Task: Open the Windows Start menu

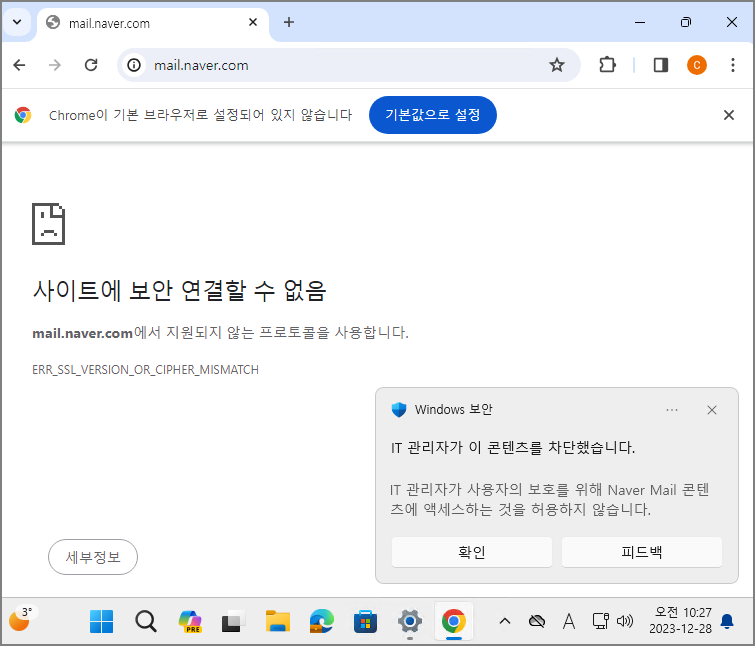Action: pos(102,621)
